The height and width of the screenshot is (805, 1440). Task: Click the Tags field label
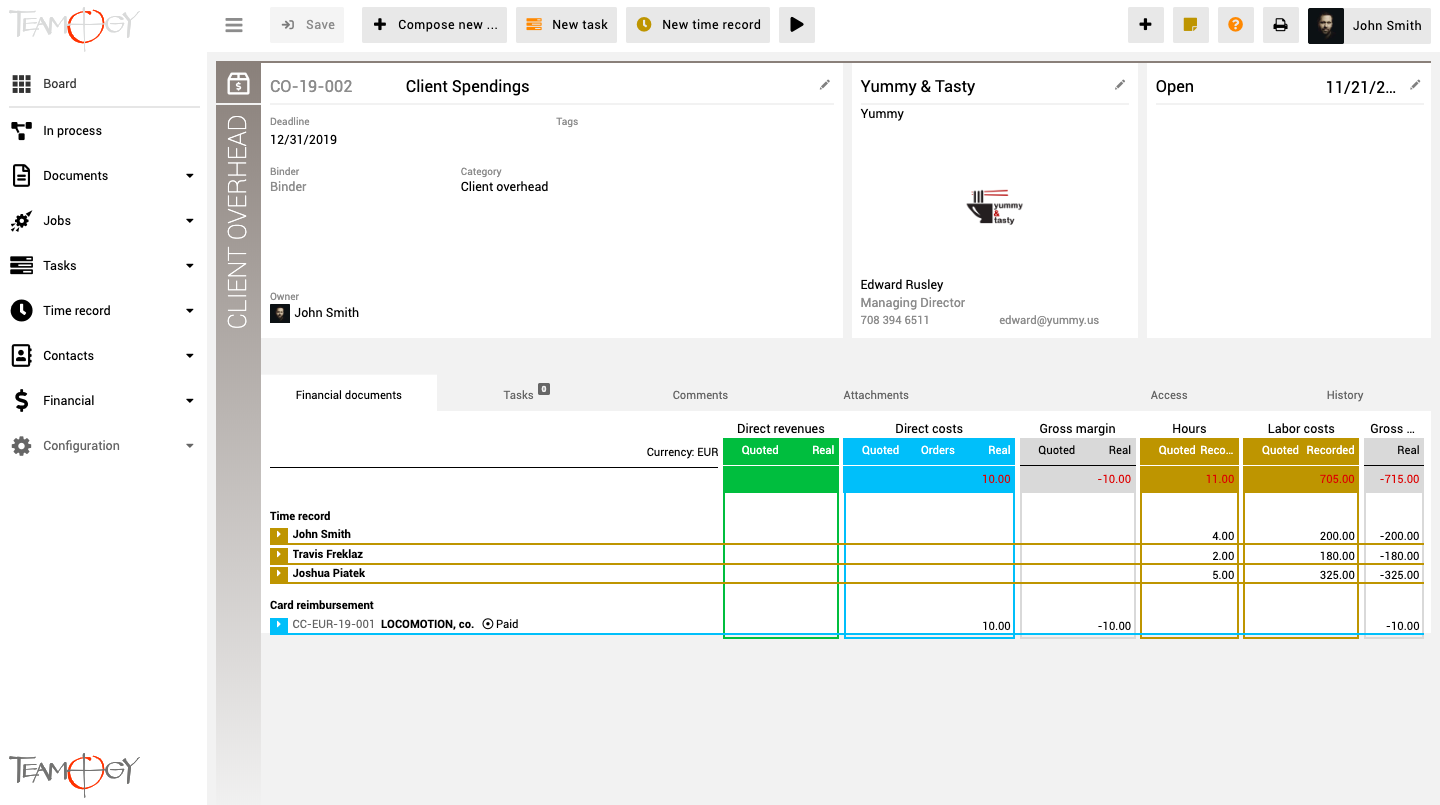pyautogui.click(x=567, y=122)
